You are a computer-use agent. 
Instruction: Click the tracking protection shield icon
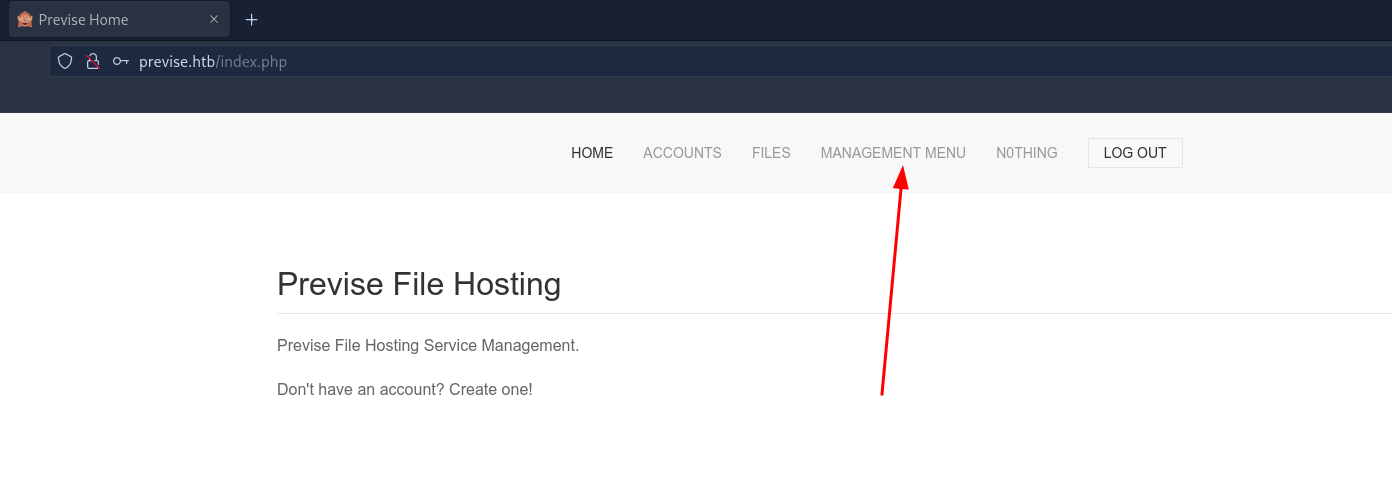65,62
